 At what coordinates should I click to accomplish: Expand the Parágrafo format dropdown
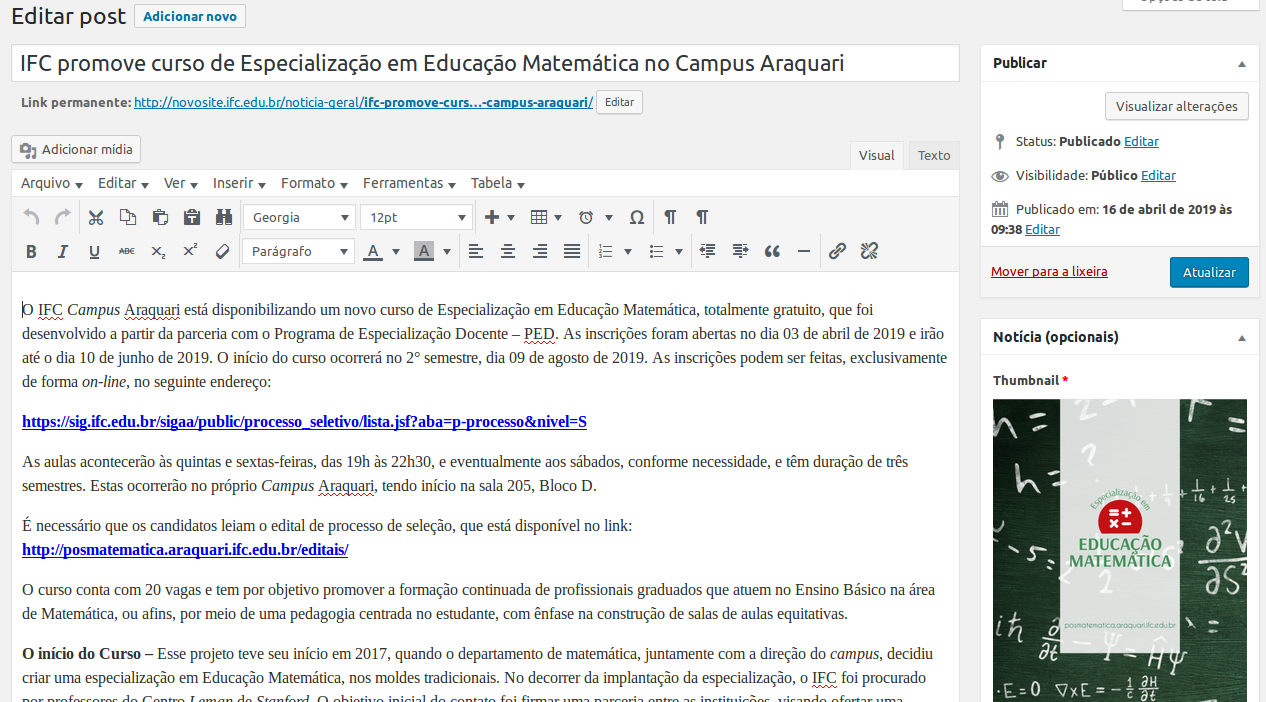click(x=298, y=251)
